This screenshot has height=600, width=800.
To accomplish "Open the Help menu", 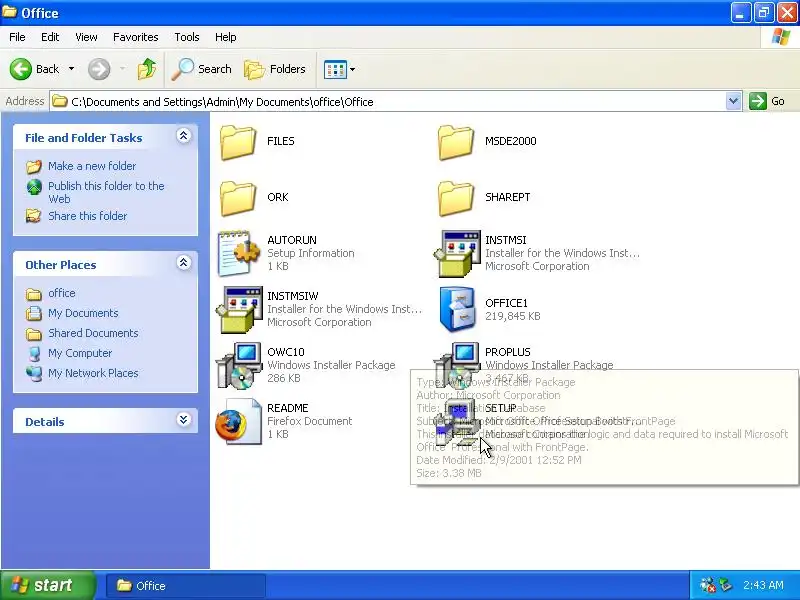I will click(226, 37).
